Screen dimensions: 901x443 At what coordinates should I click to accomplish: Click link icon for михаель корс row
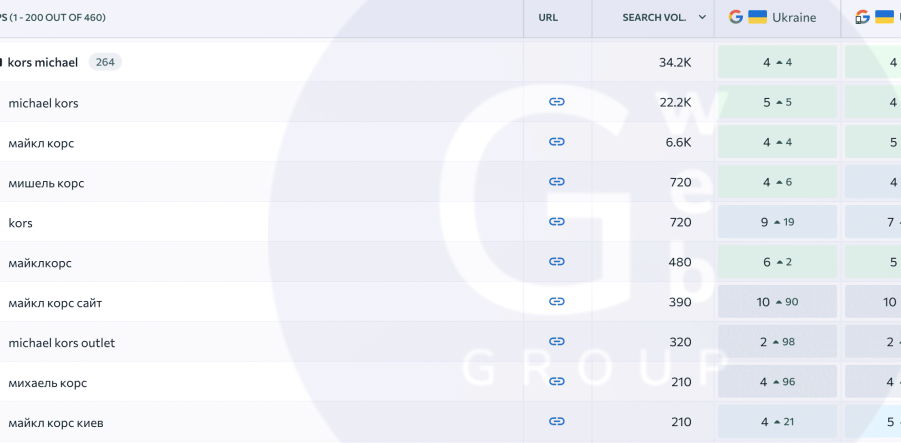coord(557,382)
